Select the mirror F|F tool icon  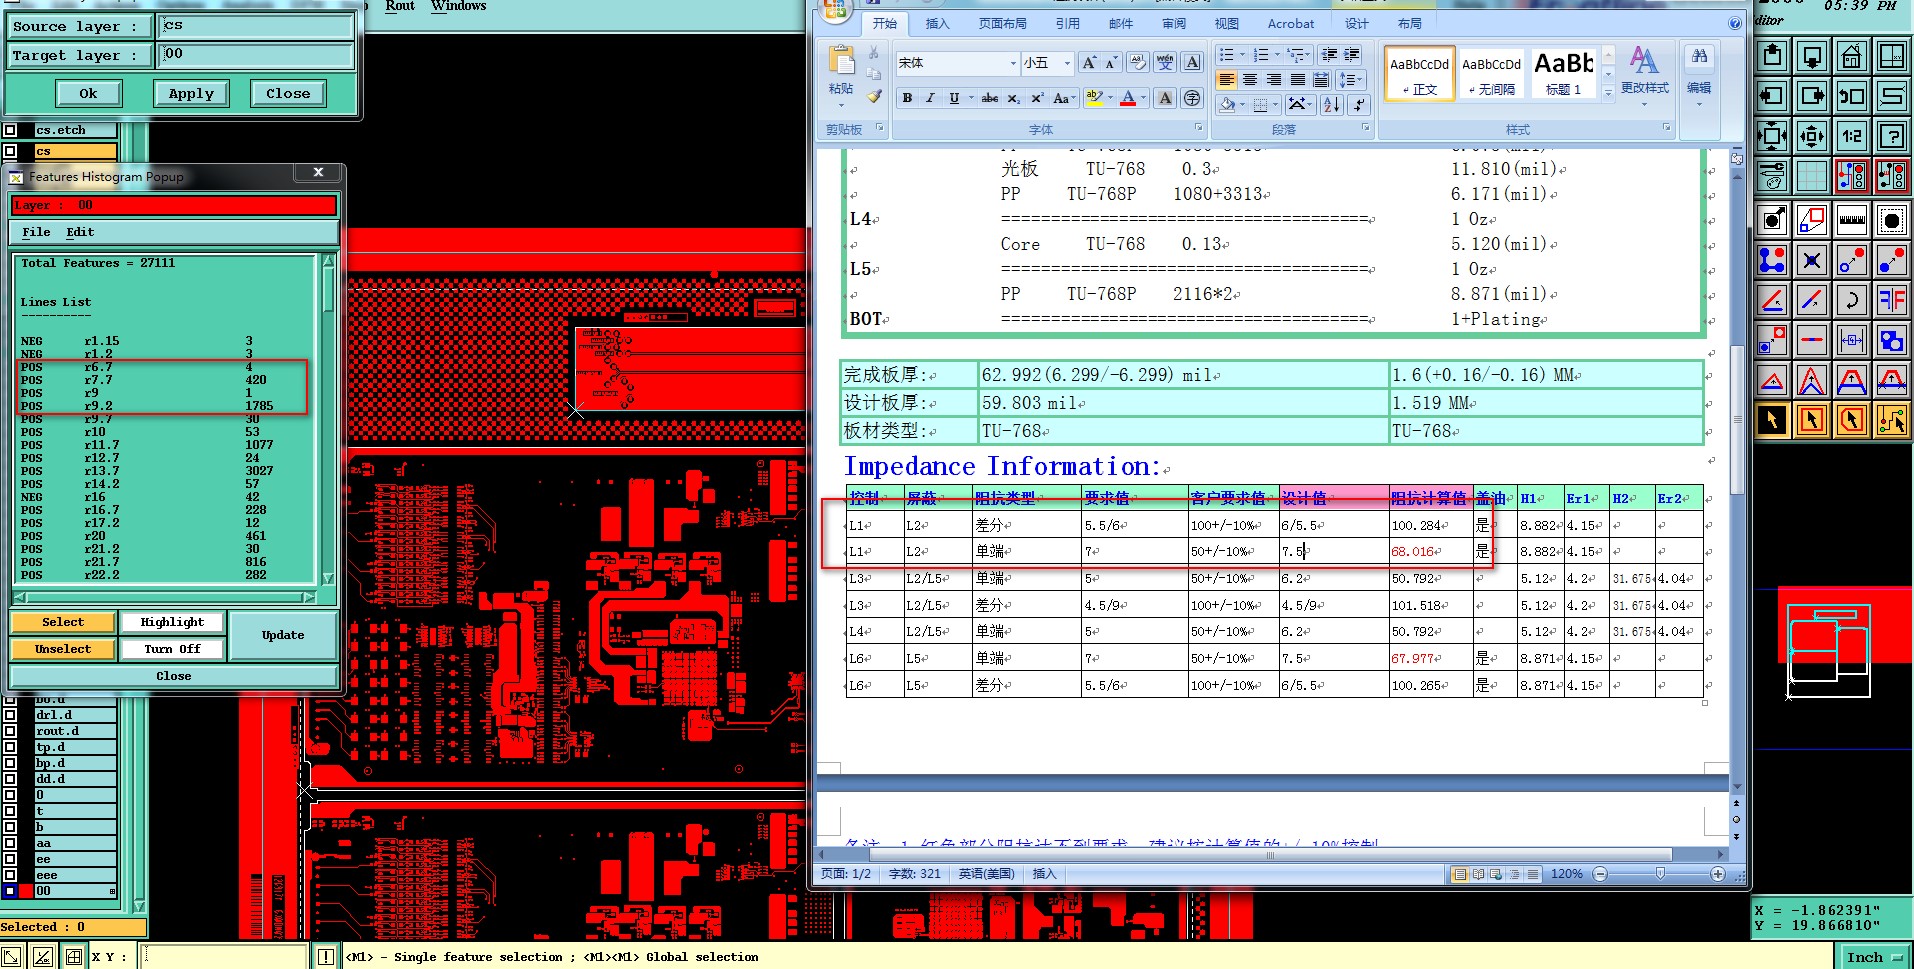1891,299
